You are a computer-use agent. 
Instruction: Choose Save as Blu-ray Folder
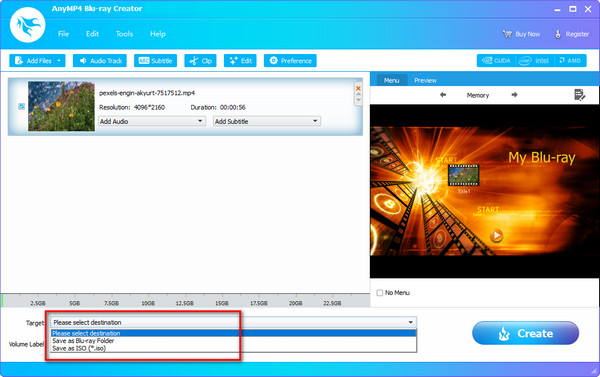point(233,341)
